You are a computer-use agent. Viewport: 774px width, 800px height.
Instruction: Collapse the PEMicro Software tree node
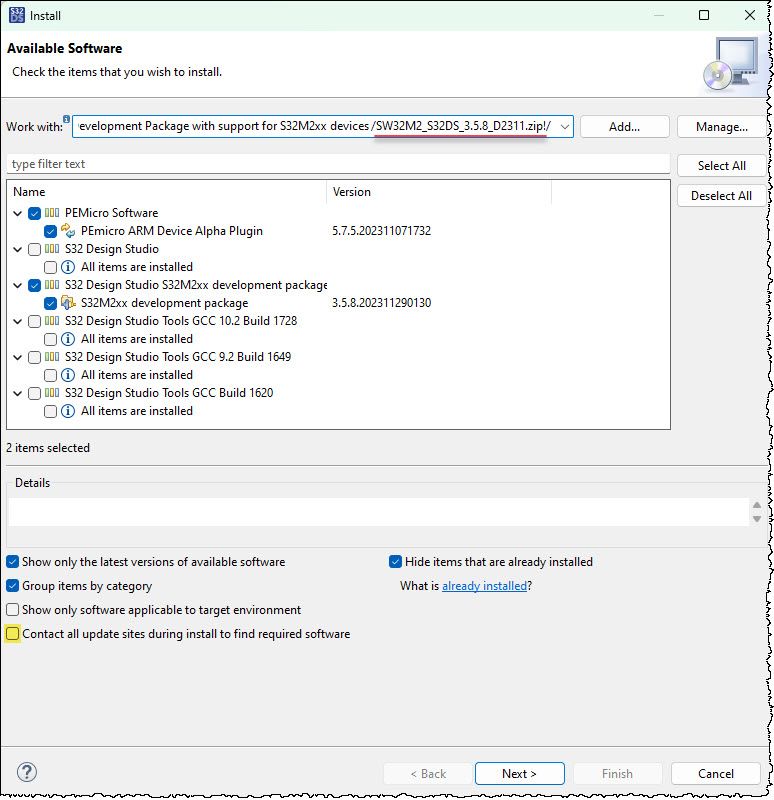[17, 213]
